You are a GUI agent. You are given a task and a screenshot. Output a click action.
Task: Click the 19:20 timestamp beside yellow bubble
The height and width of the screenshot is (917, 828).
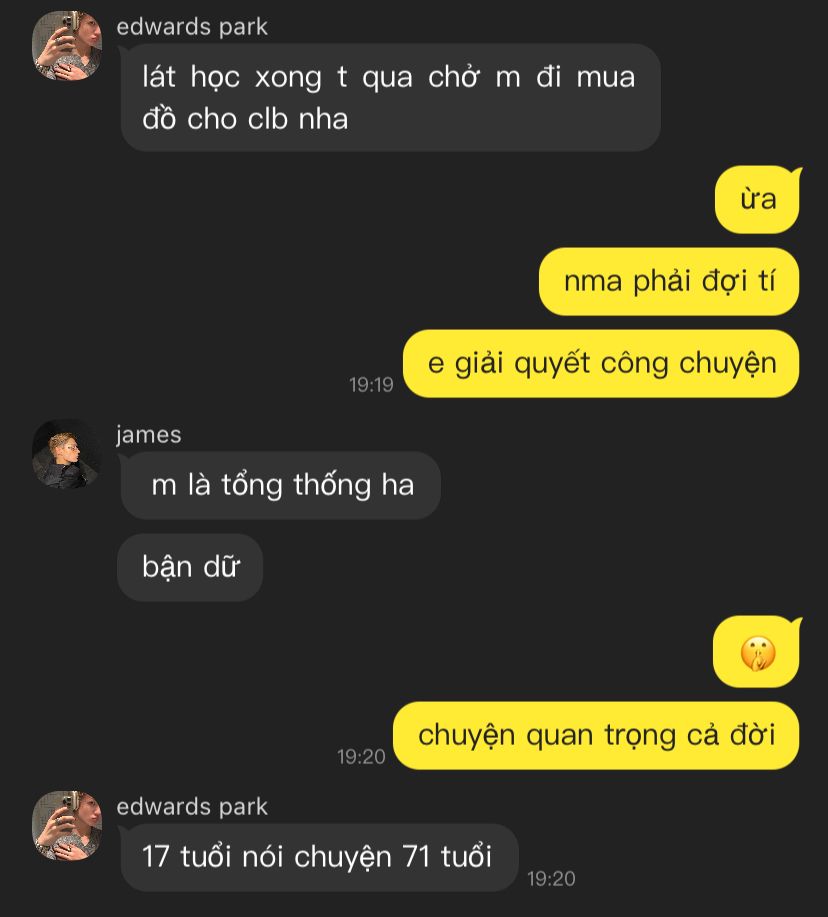pyautogui.click(x=361, y=757)
